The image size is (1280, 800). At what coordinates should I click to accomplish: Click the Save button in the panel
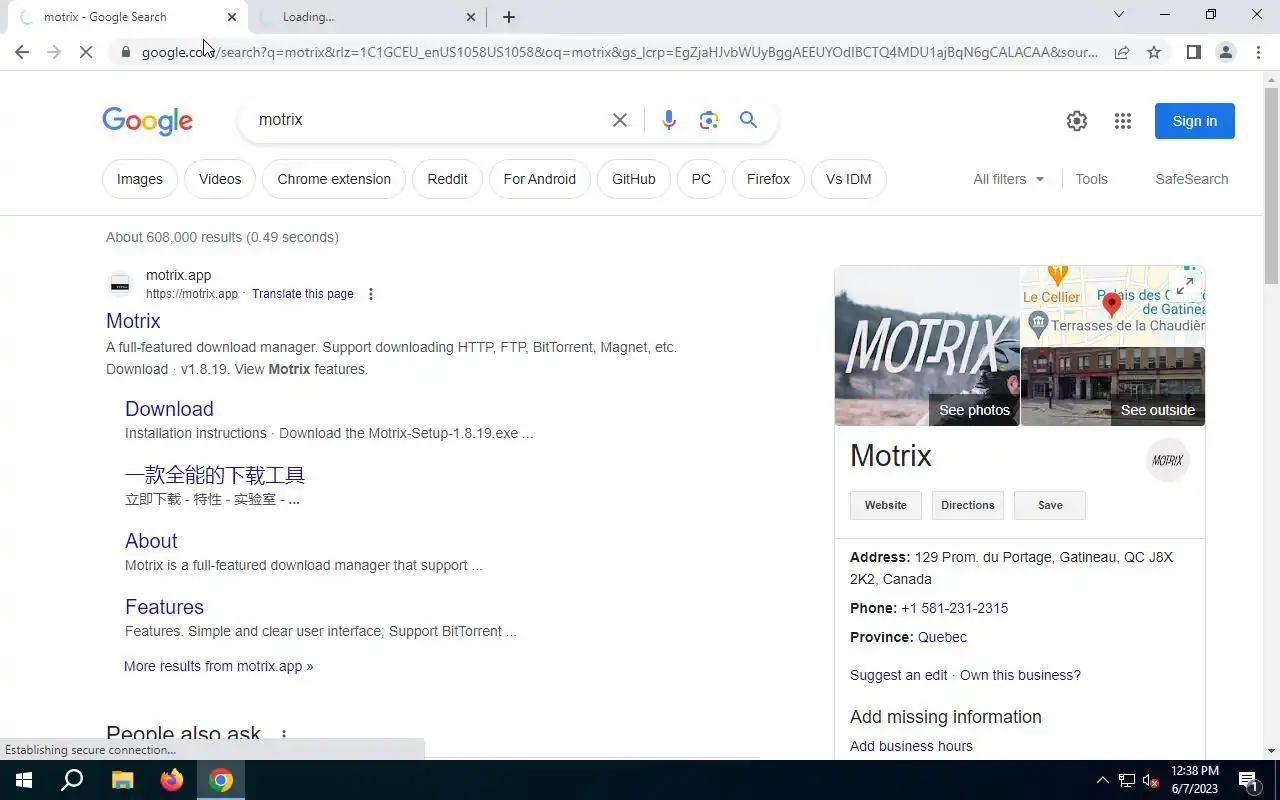[1050, 505]
